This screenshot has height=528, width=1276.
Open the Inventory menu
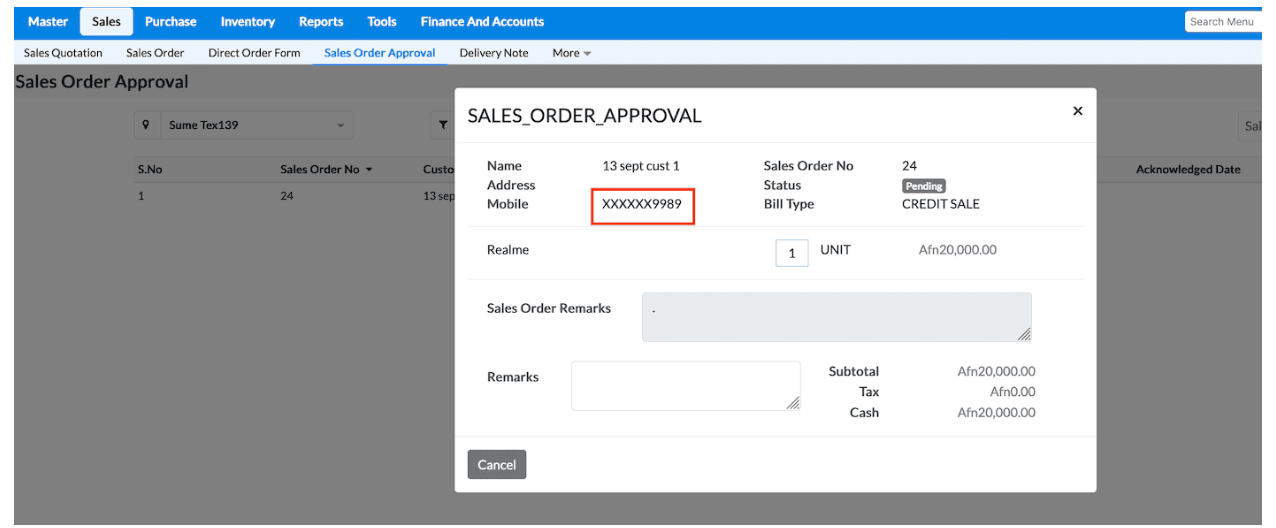tap(247, 21)
